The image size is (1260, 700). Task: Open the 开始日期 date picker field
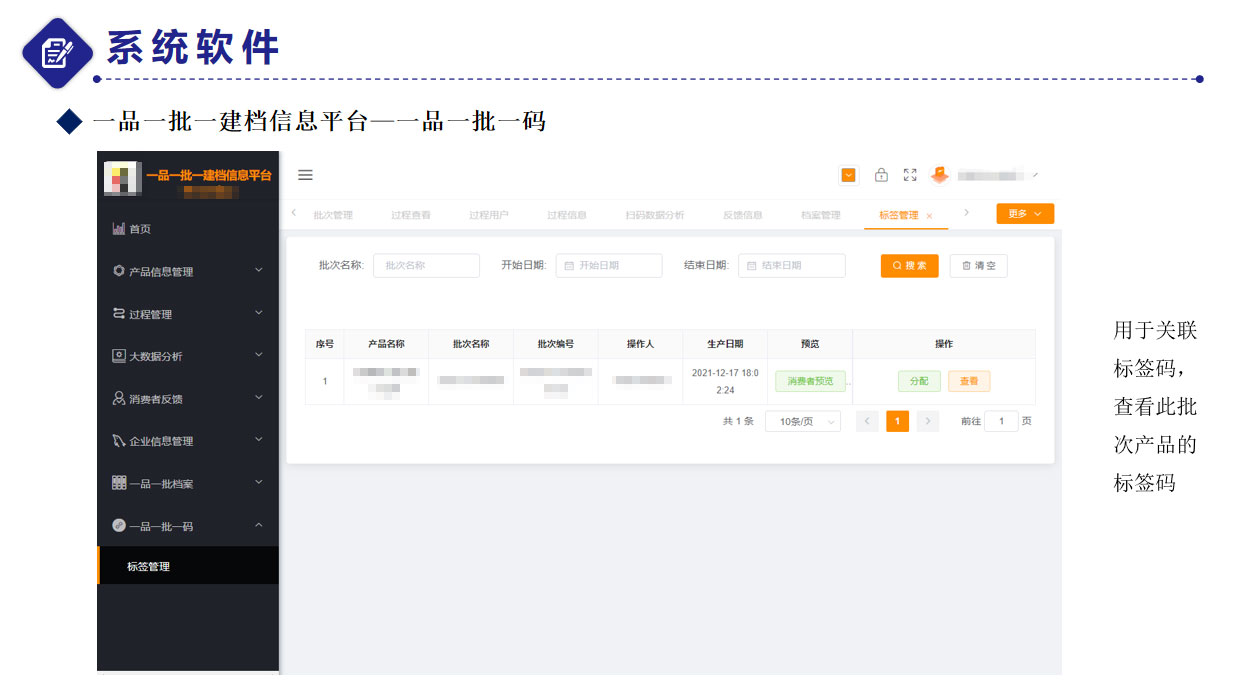tap(610, 266)
